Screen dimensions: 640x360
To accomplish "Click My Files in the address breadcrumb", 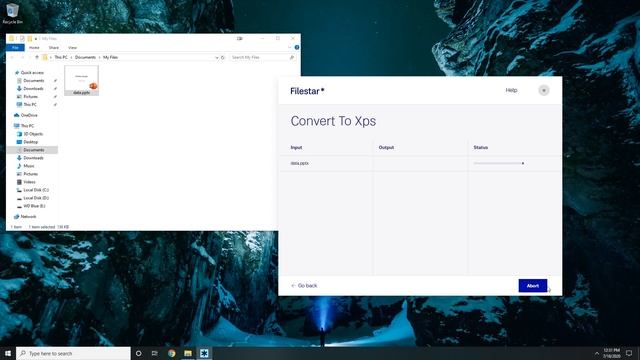I will pyautogui.click(x=110, y=58).
